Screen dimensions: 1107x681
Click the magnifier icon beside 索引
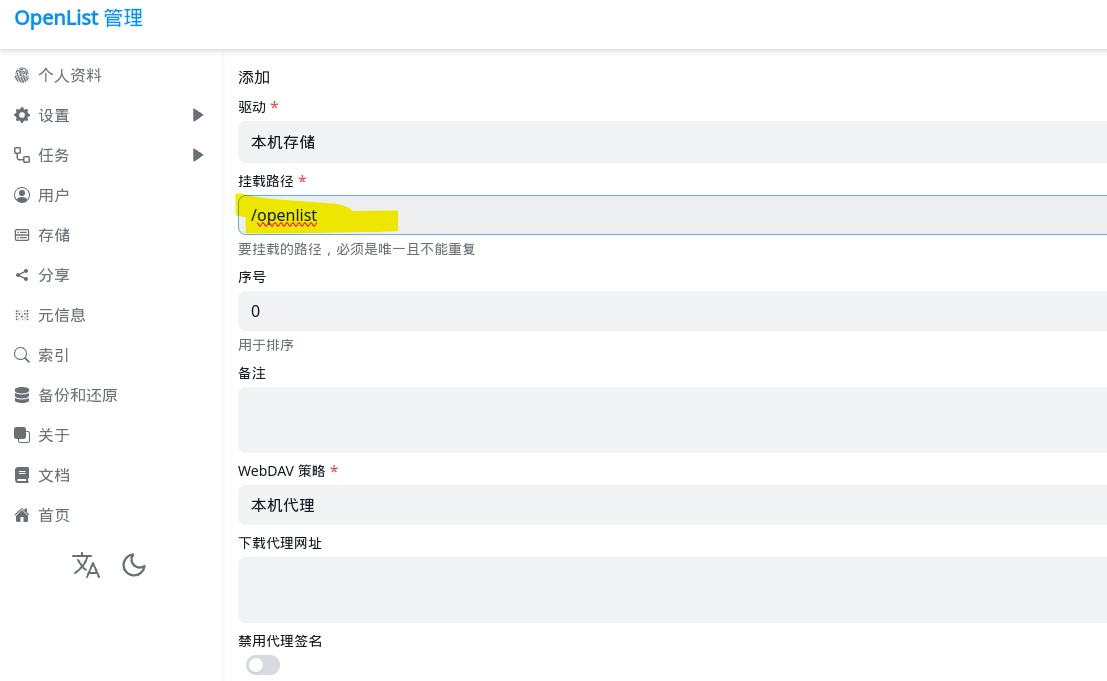point(22,355)
